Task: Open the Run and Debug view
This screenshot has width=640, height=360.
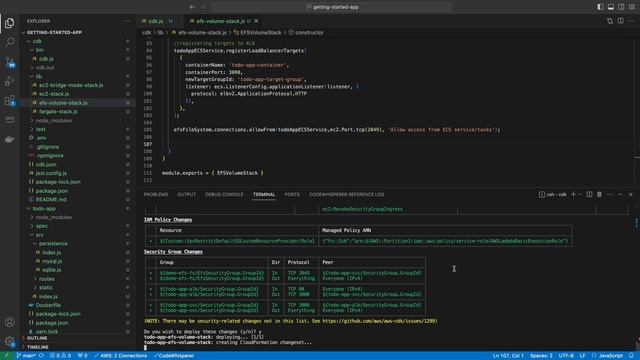Action: coord(9,81)
